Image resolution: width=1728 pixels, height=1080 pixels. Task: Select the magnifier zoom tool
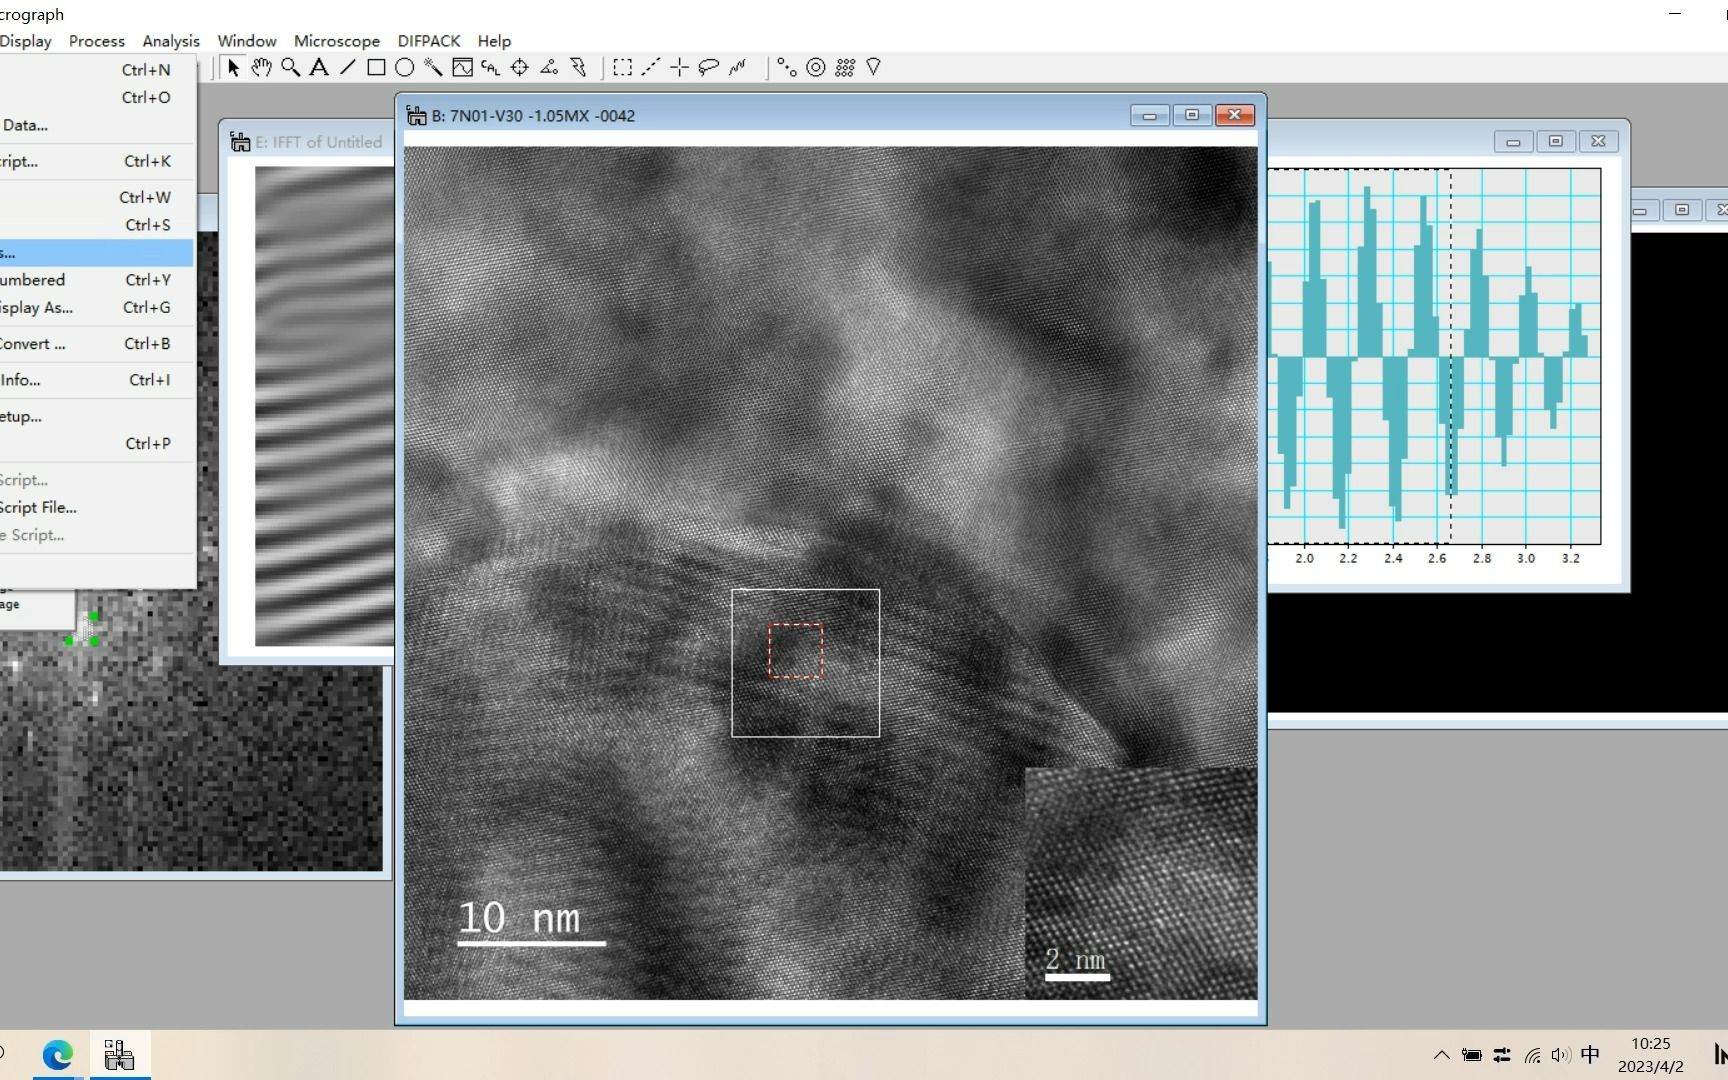click(291, 67)
